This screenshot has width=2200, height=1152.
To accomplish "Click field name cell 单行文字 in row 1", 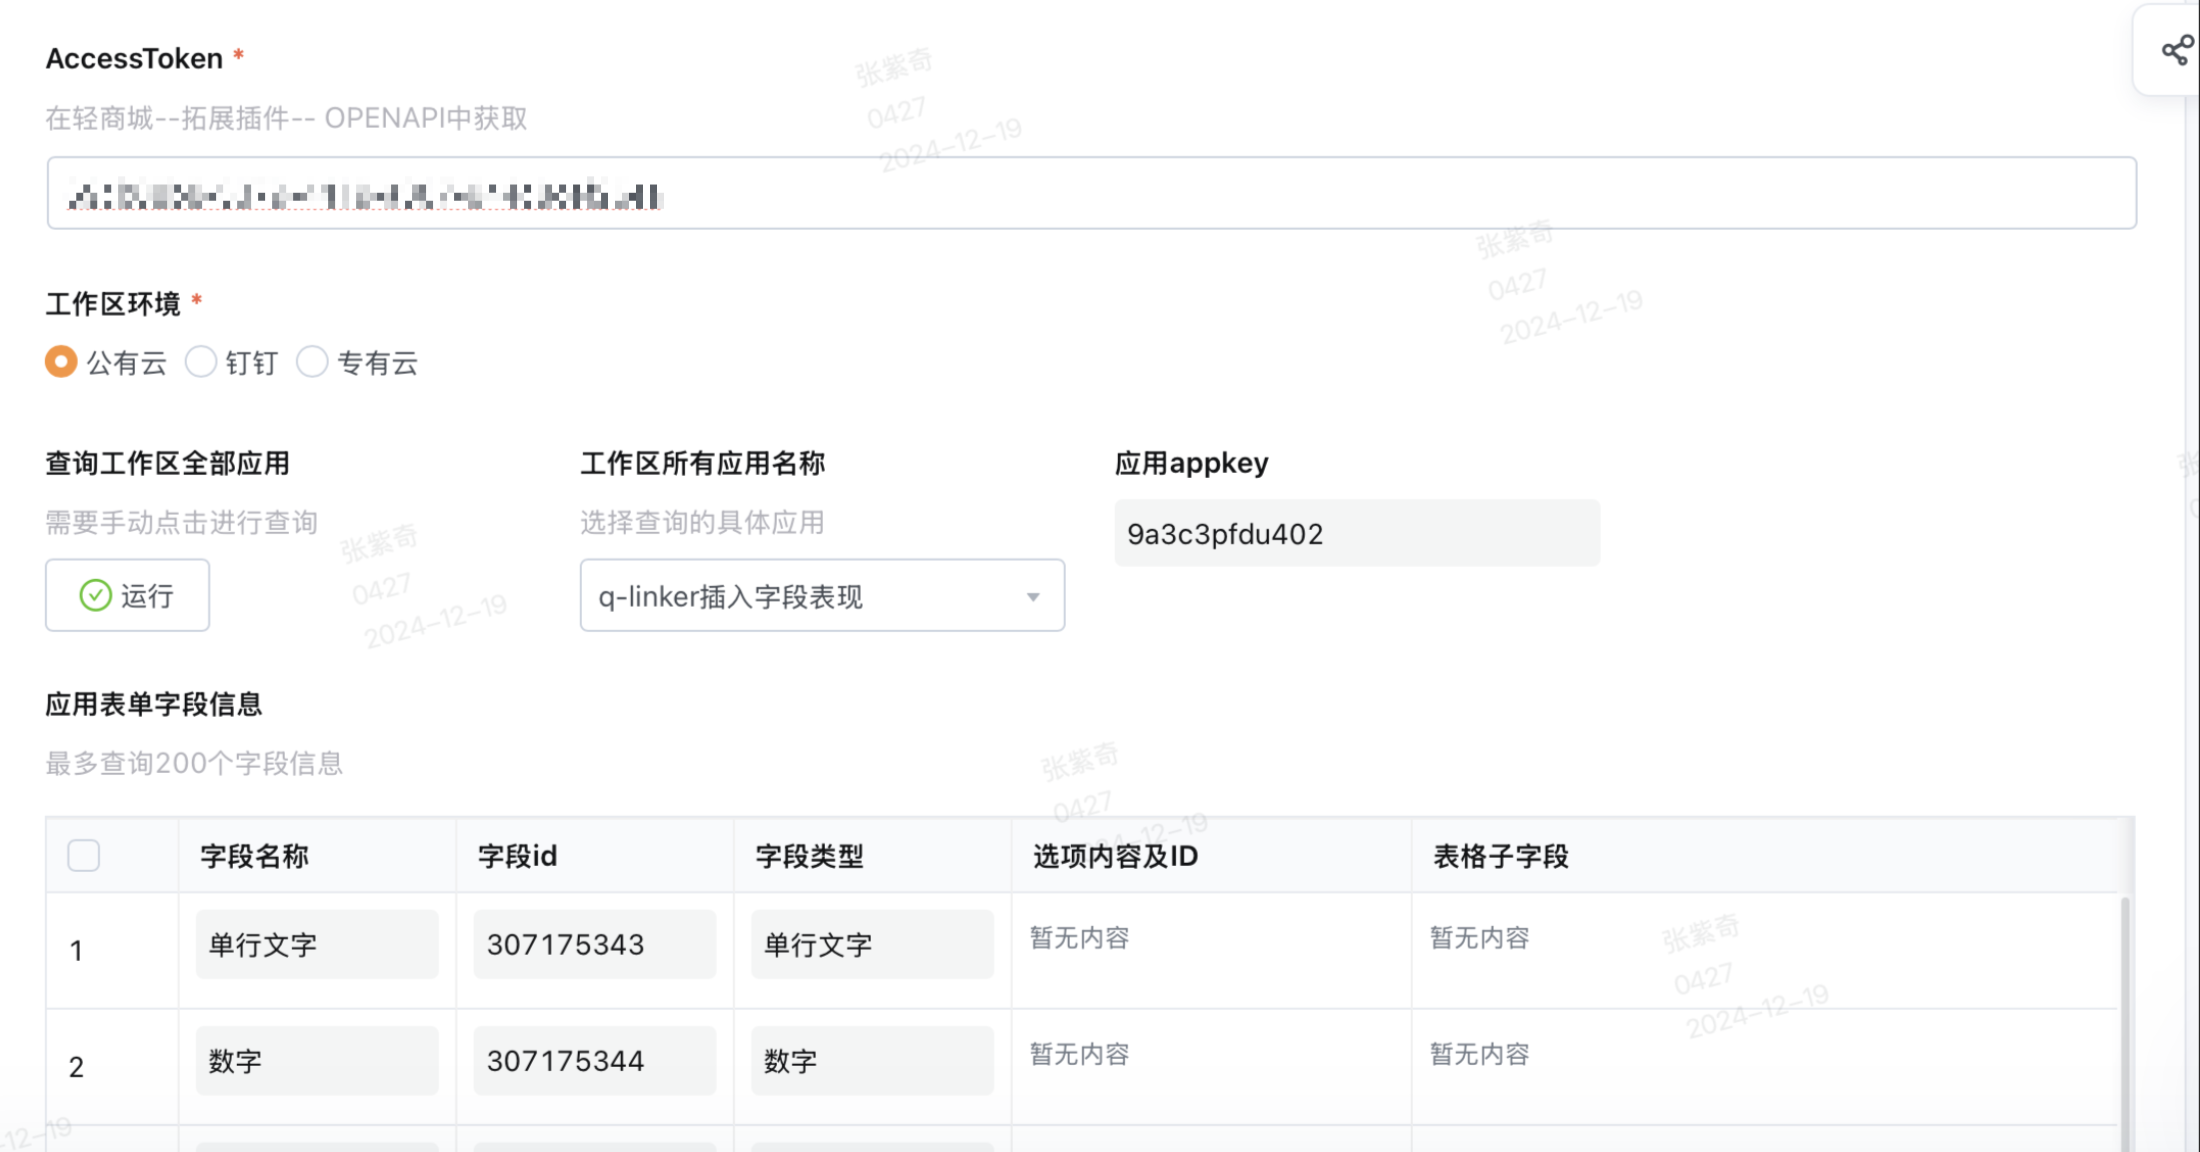I will (x=317, y=944).
